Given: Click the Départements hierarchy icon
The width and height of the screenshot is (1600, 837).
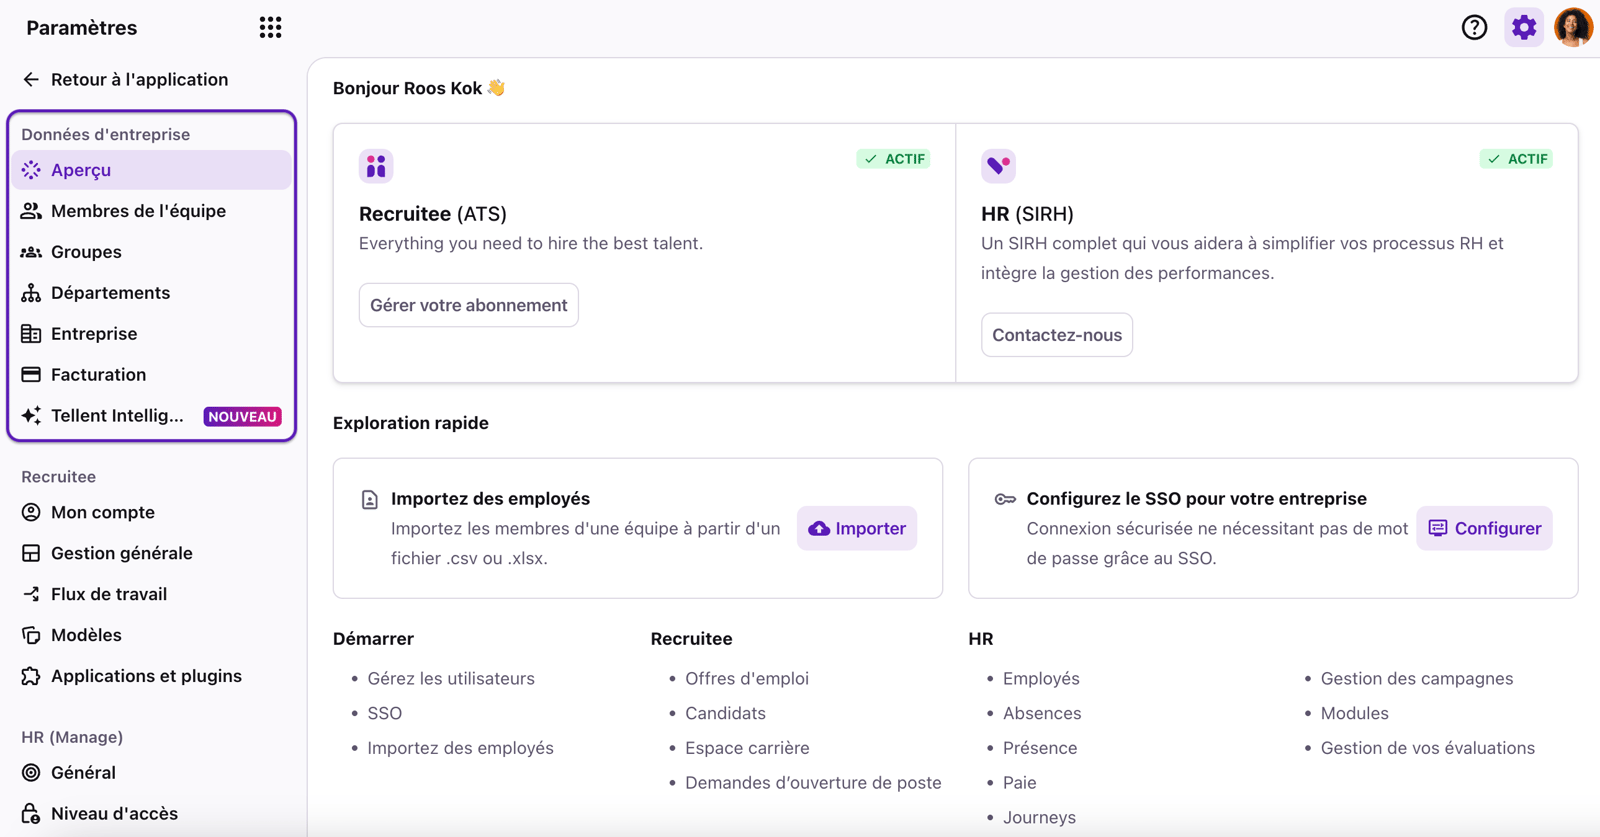Looking at the screenshot, I should (x=31, y=293).
